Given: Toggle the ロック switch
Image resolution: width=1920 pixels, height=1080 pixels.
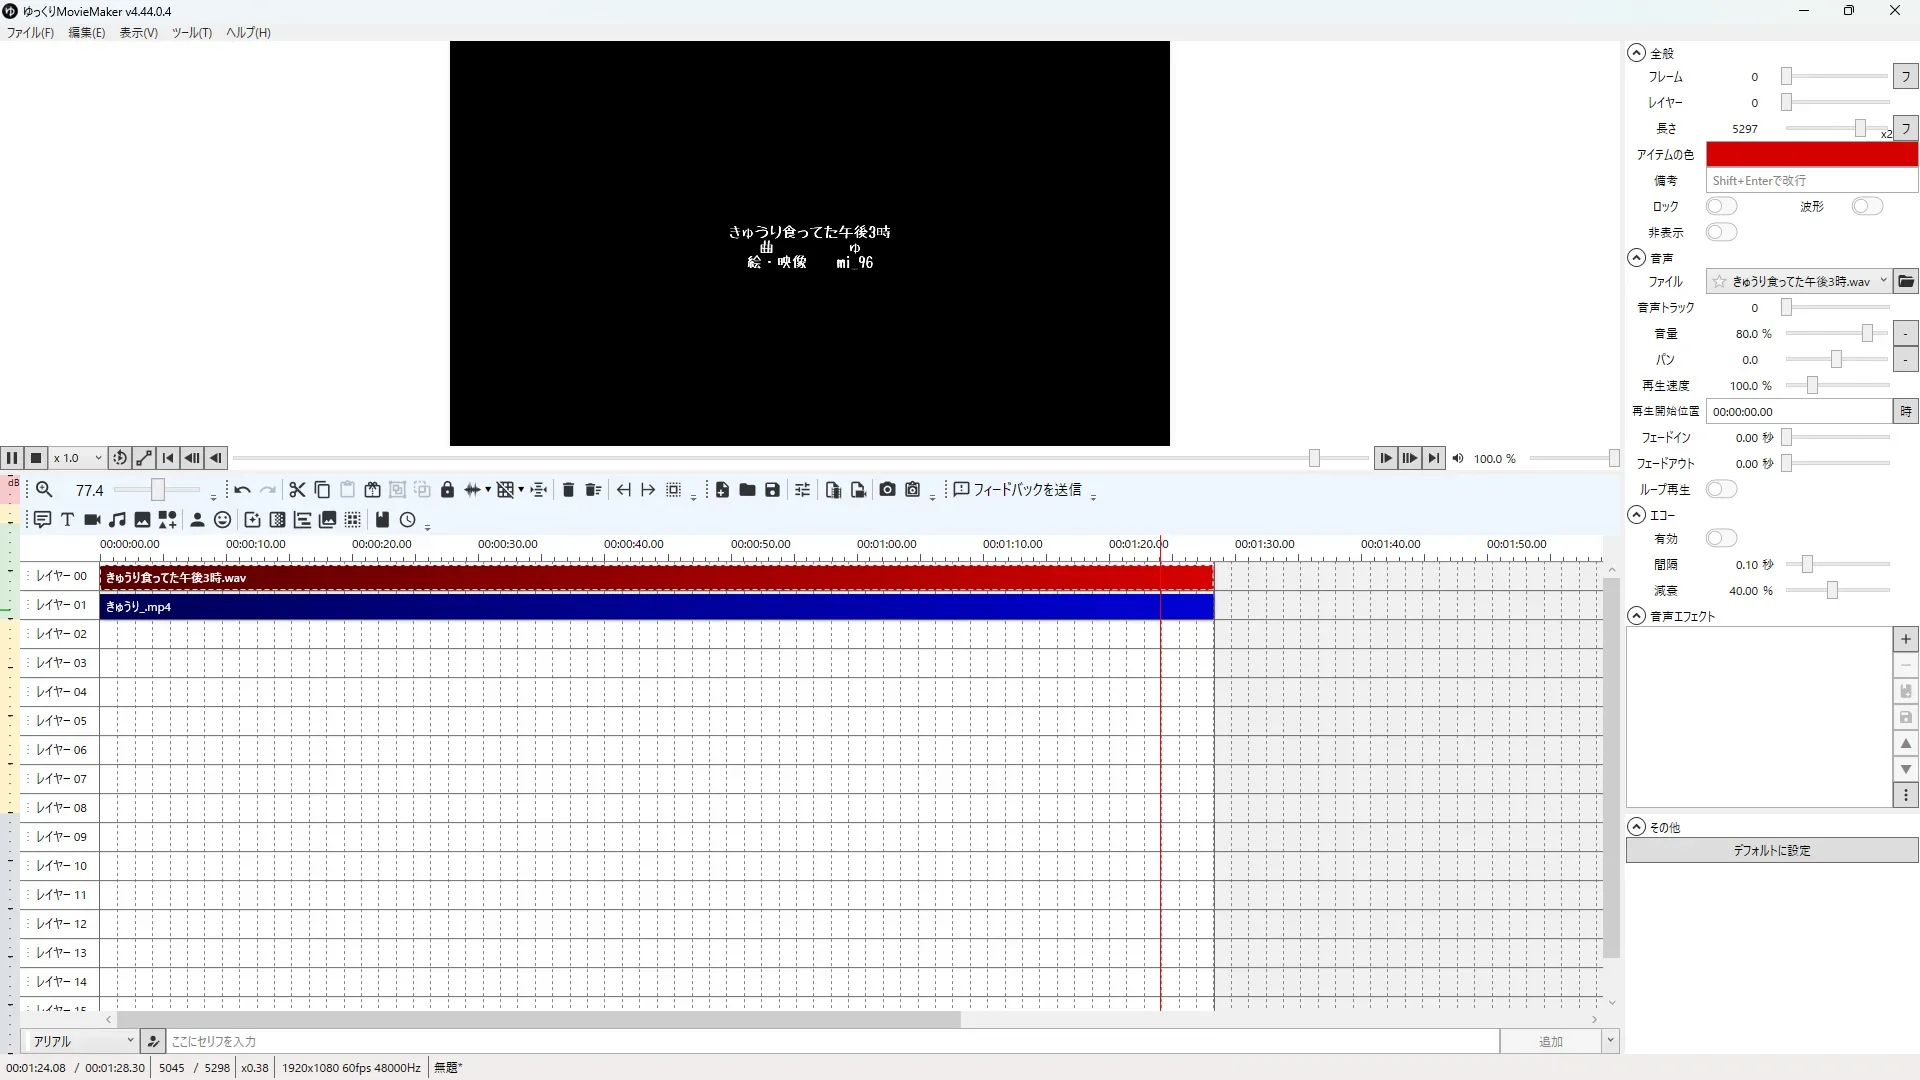Looking at the screenshot, I should click(x=1721, y=206).
